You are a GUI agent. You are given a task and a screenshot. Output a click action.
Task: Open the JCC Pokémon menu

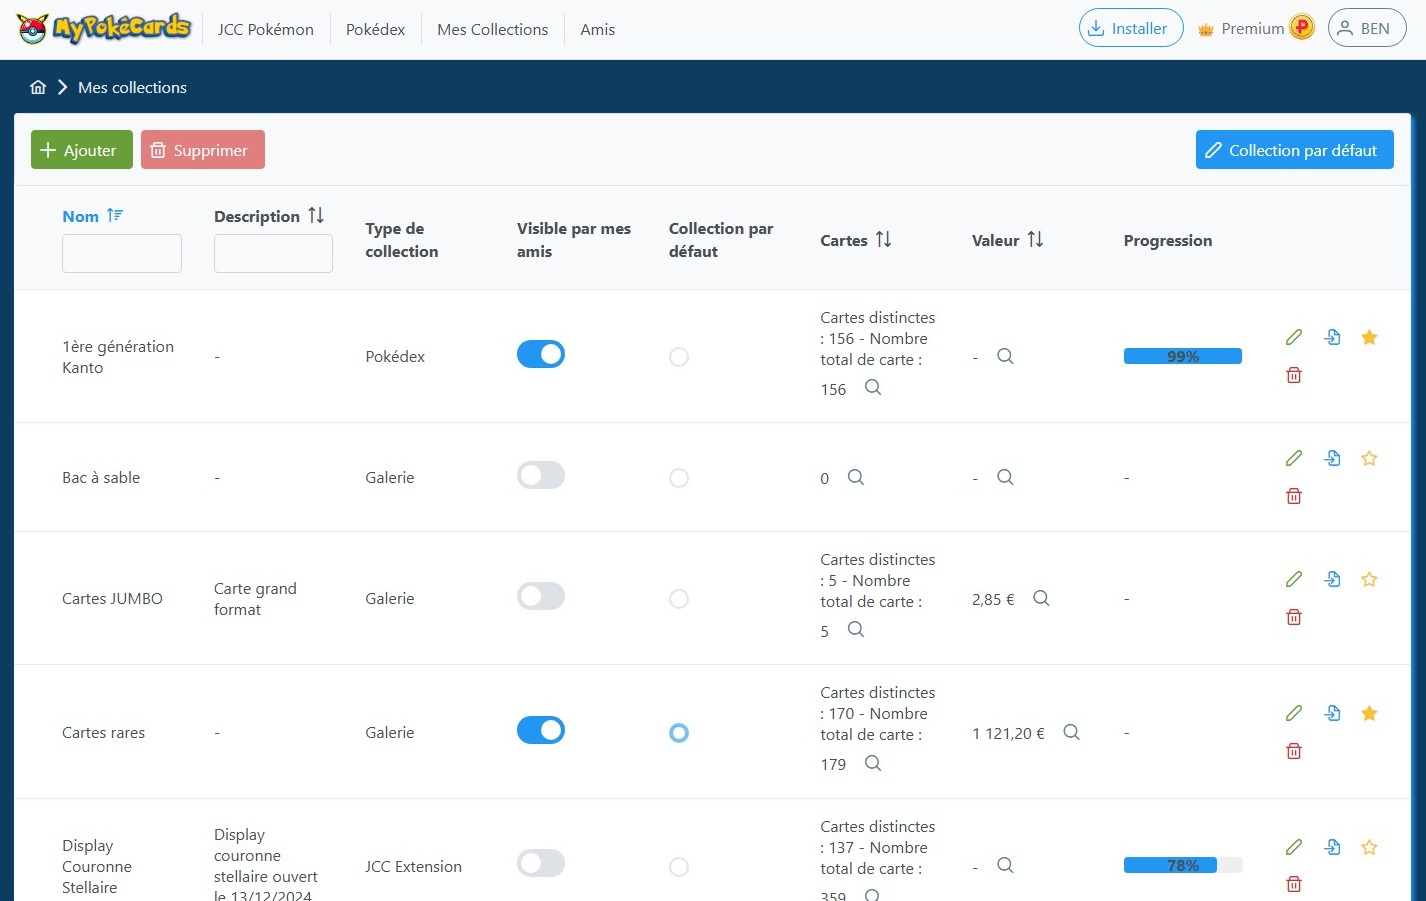click(265, 29)
